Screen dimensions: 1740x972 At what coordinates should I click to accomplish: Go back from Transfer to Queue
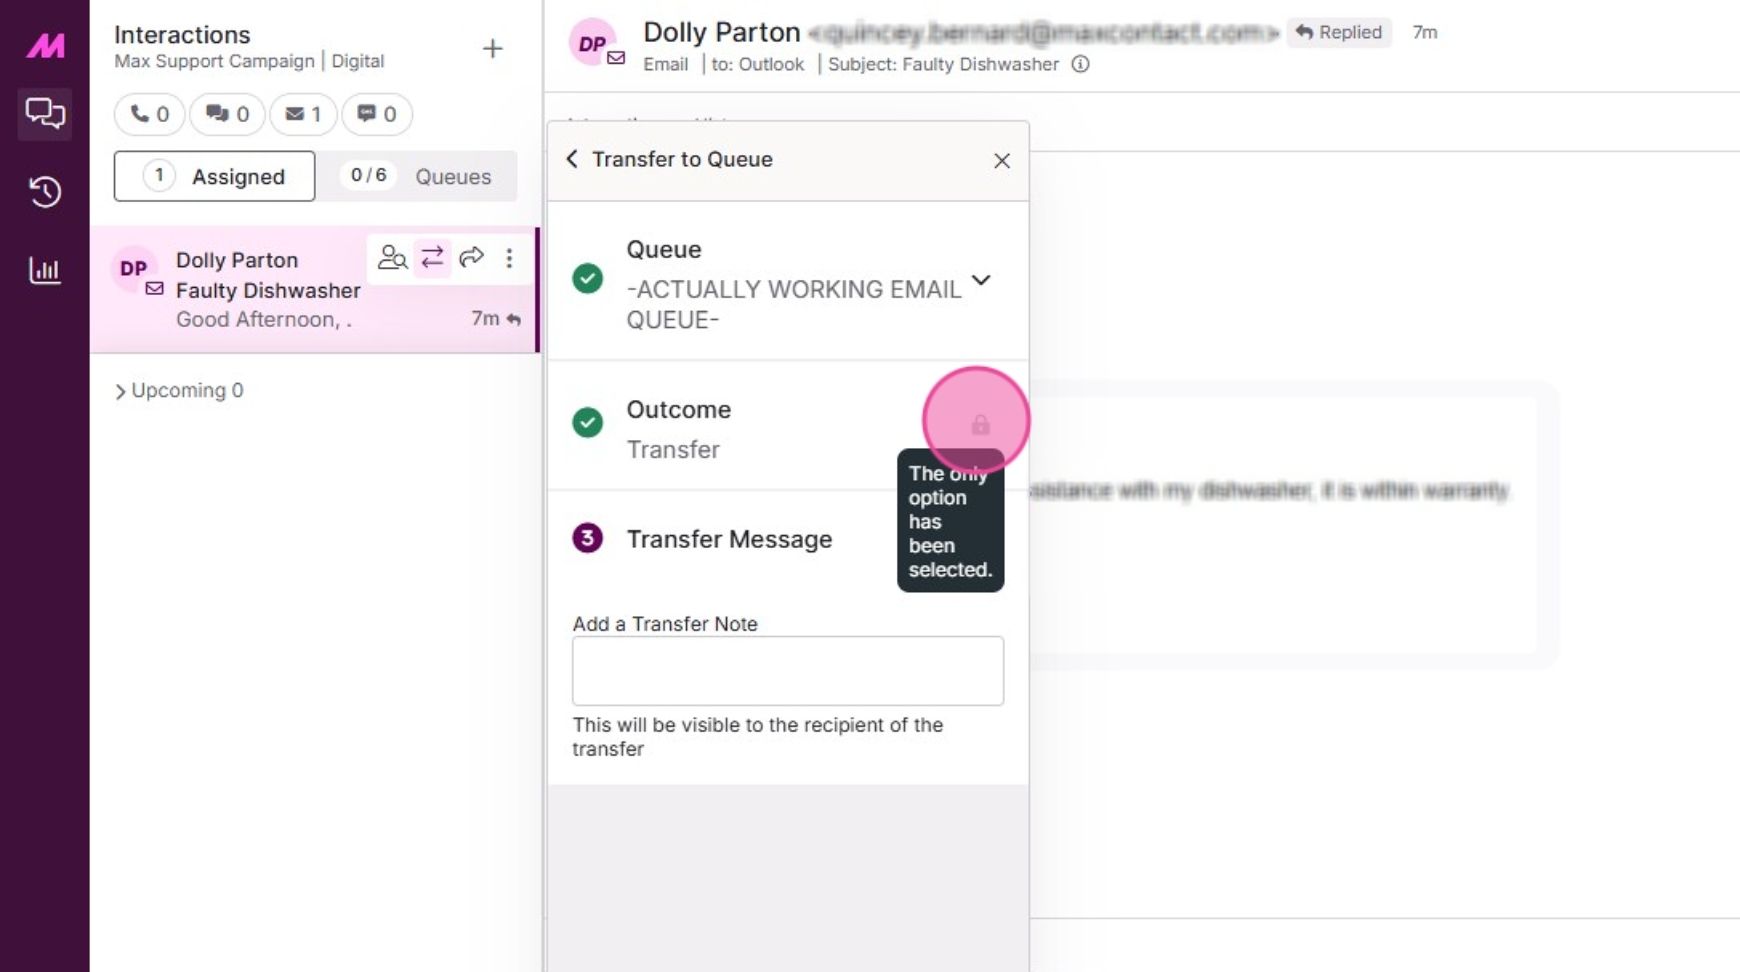tap(572, 159)
